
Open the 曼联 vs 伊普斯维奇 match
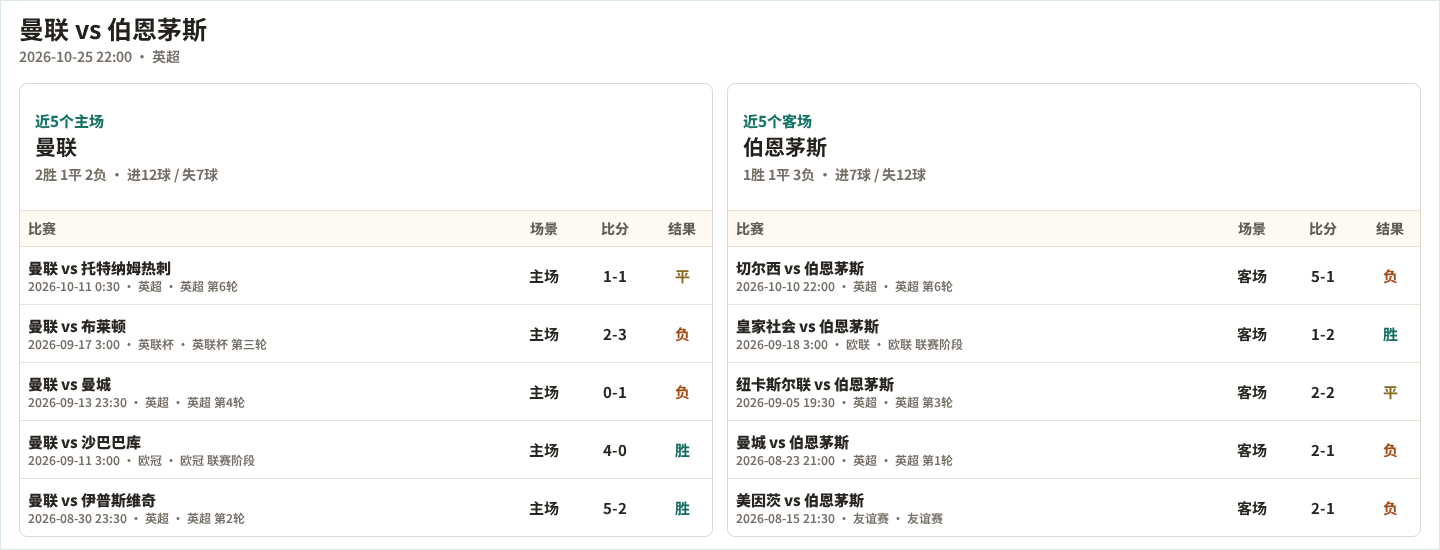[92, 500]
